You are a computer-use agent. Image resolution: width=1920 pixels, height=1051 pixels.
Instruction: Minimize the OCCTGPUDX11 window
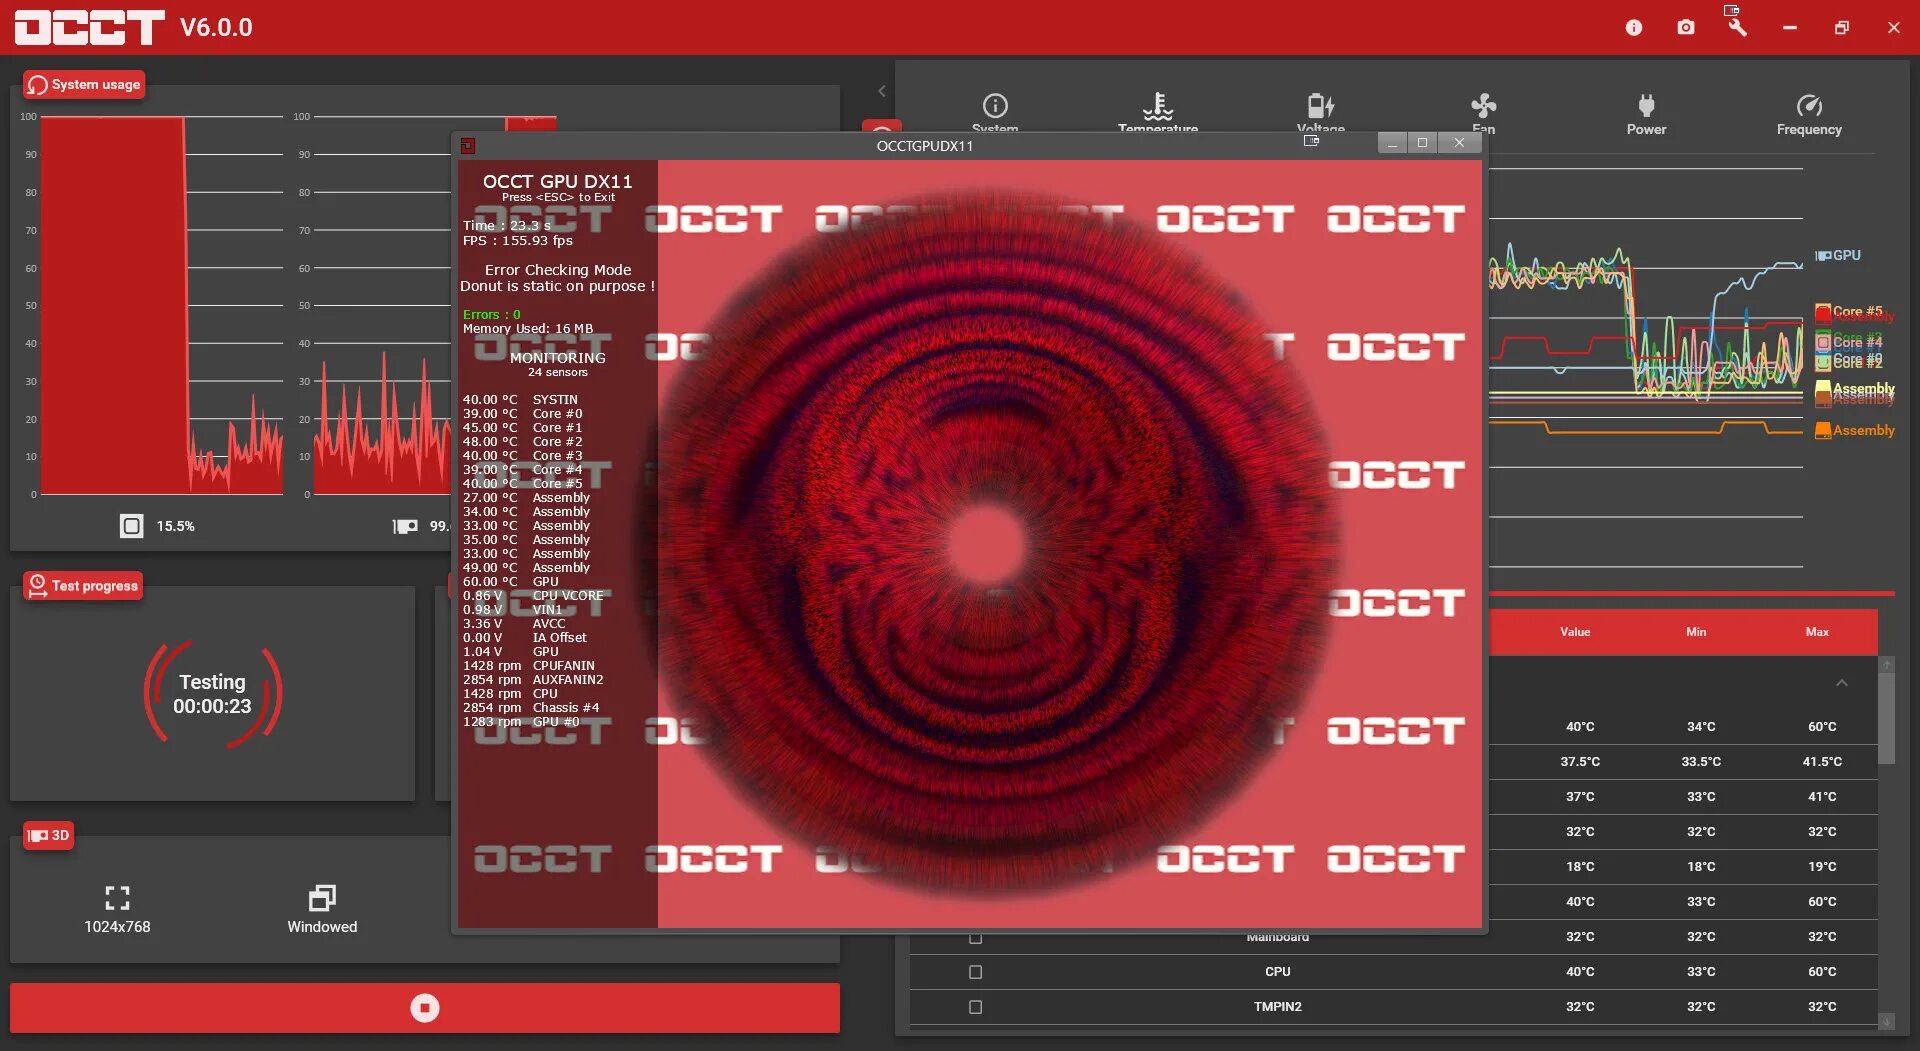tap(1392, 143)
